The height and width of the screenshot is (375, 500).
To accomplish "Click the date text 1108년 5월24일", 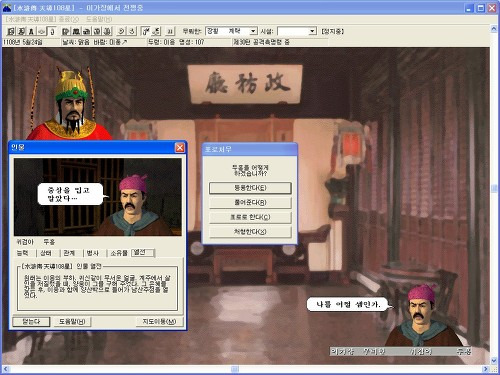I will pos(23,42).
